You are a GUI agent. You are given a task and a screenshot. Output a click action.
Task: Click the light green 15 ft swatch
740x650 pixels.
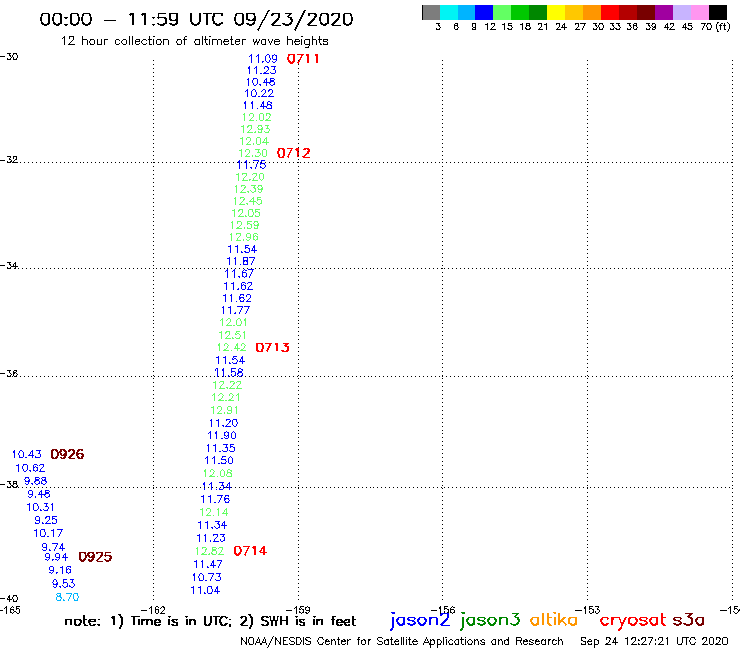click(502, 12)
